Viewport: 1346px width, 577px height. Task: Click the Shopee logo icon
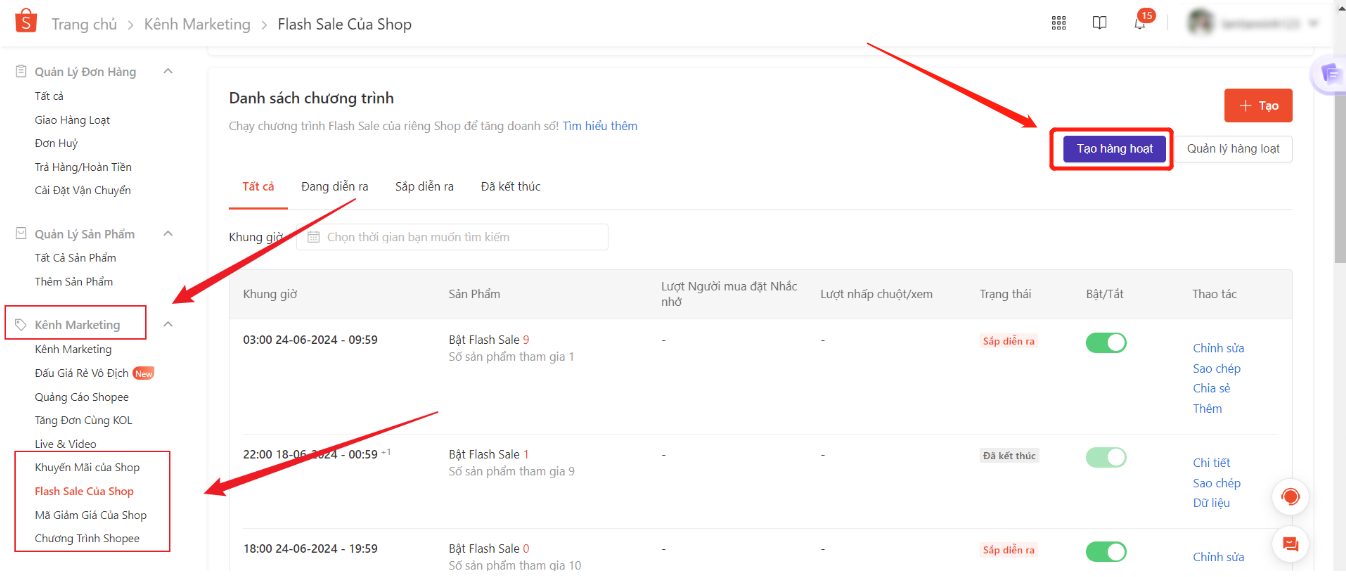tap(26, 22)
